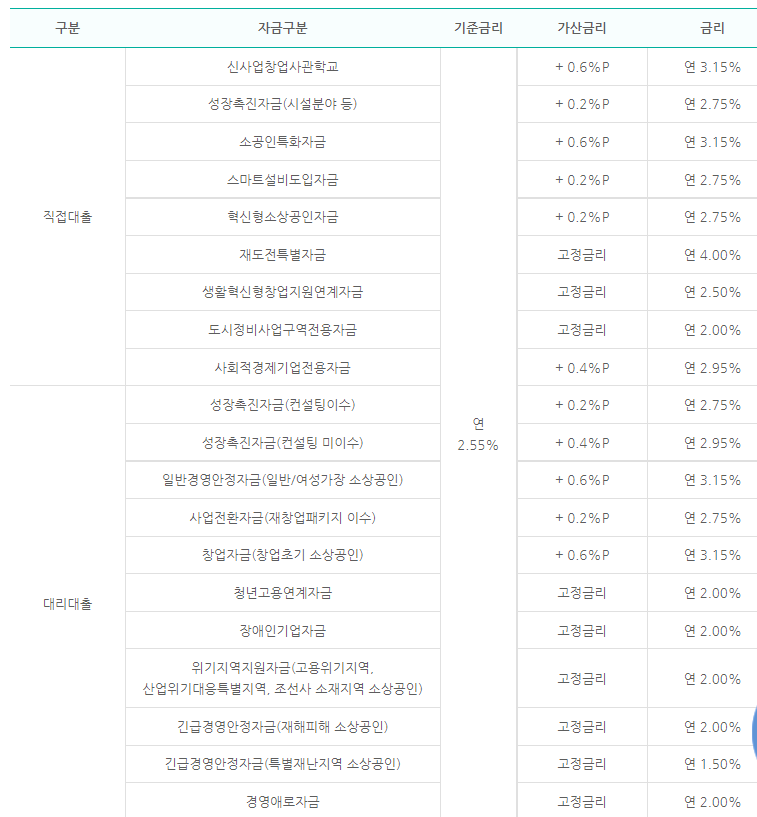Click '+ 0.2%P' in 성장촉진자금(시설분야 등) row
The width and height of the screenshot is (757, 817).
582,104
